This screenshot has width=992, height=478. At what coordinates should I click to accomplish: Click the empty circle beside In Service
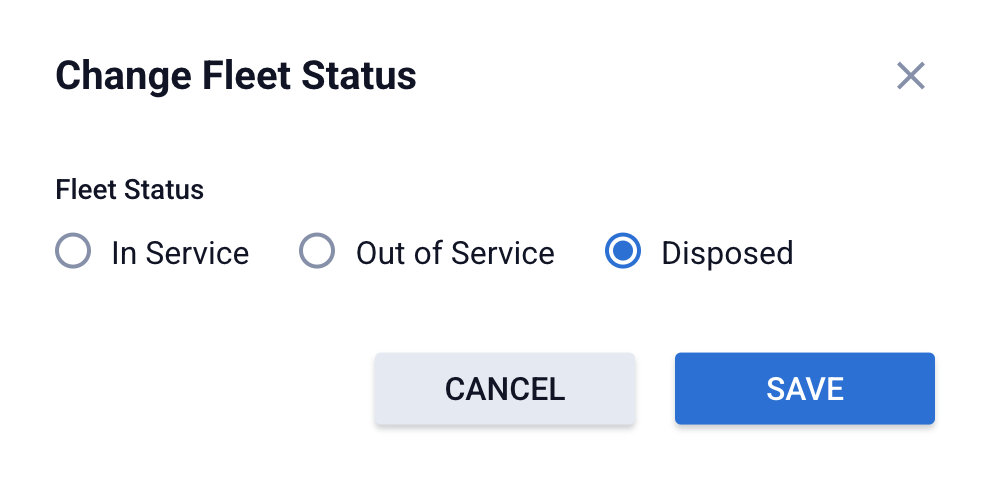pos(73,252)
